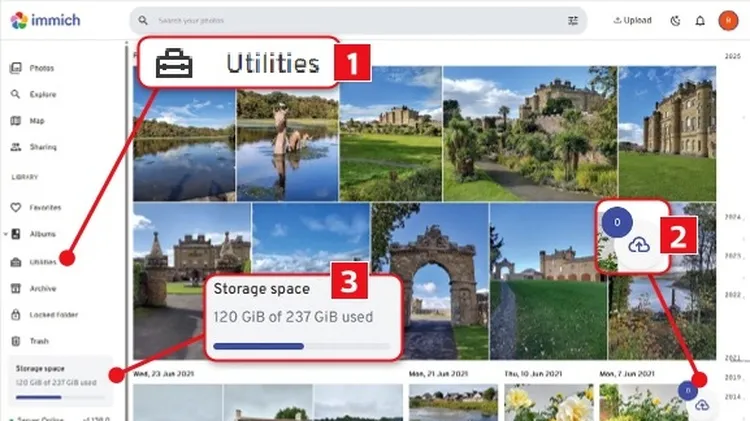The height and width of the screenshot is (421, 750).
Task: Open the yellow roses photo
Action: click(x=549, y=402)
